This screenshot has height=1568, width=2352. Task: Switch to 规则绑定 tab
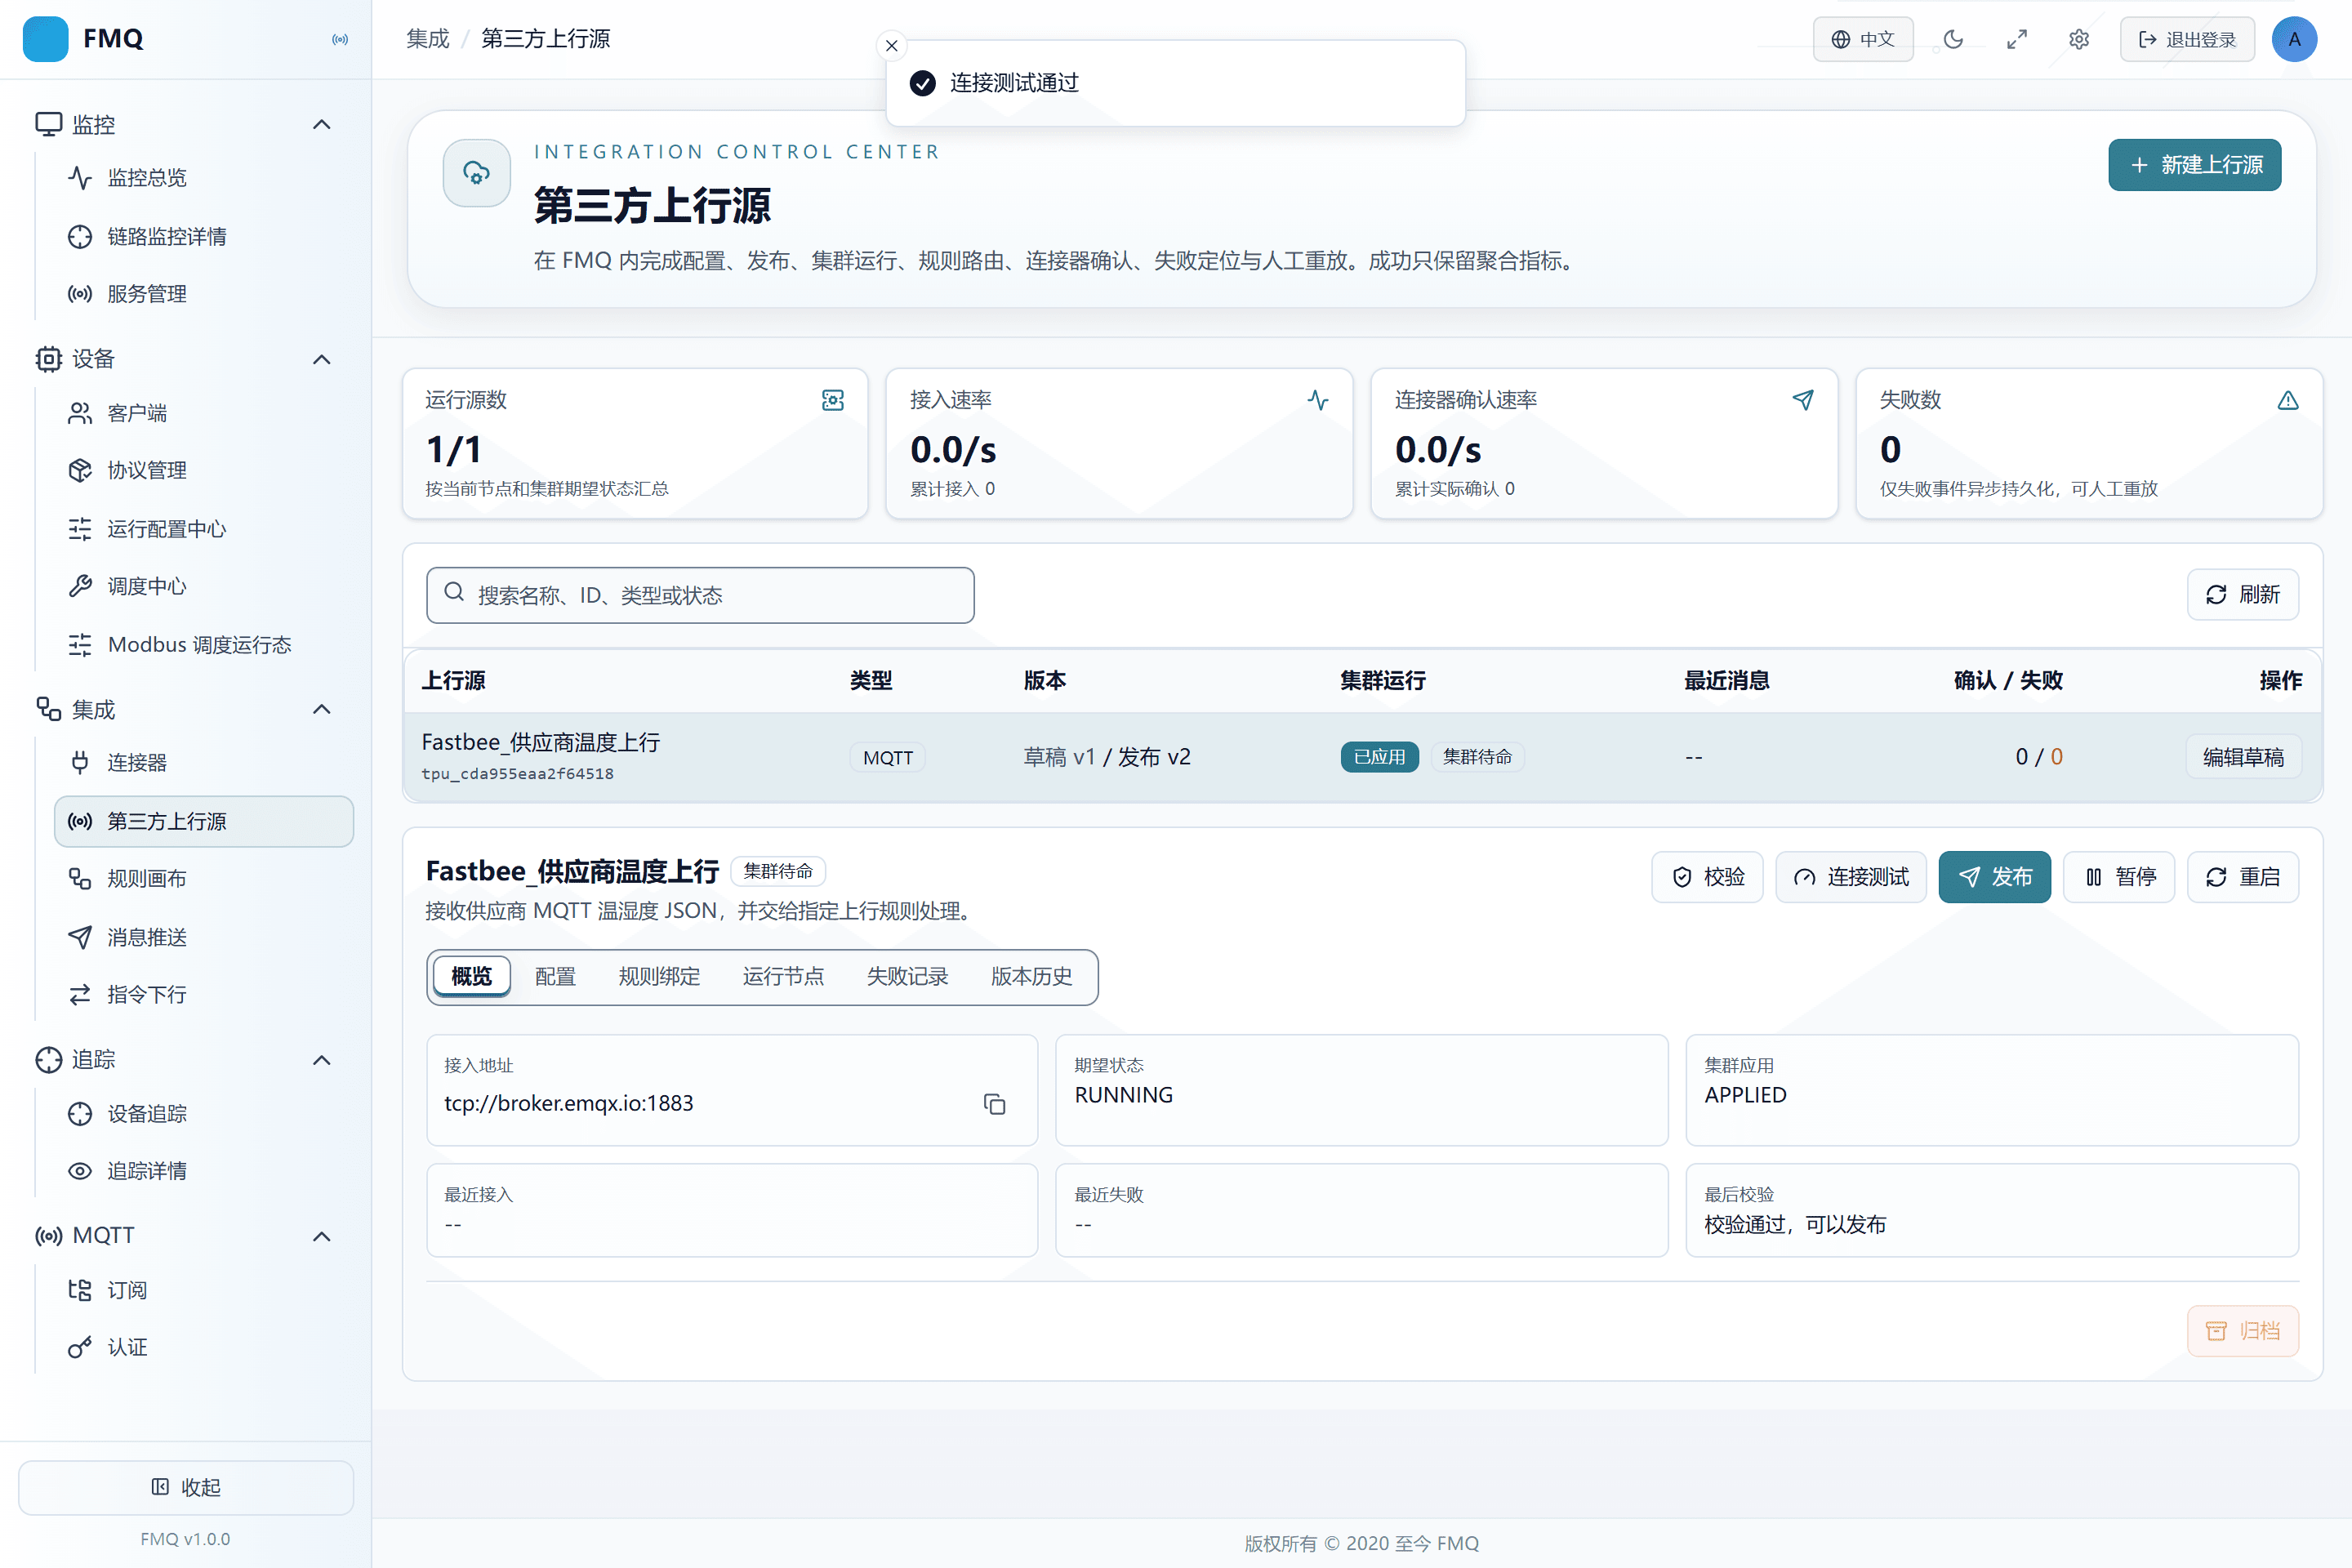click(x=659, y=977)
